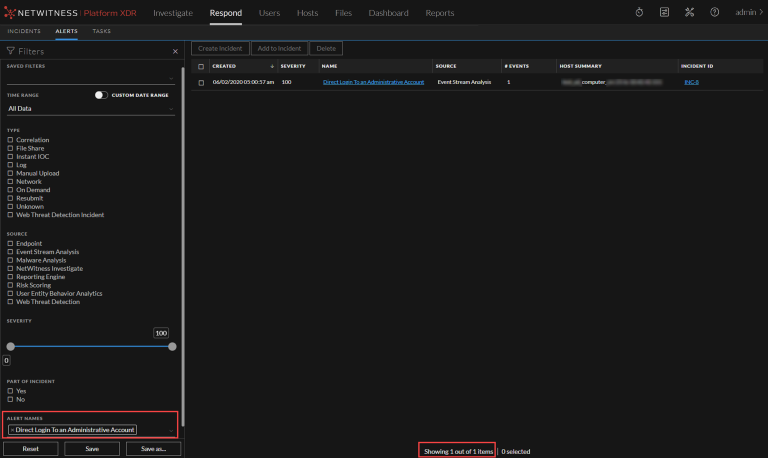This screenshot has height=458, width=768.
Task: Check the Correlation type checkbox
Action: pyautogui.click(x=10, y=140)
